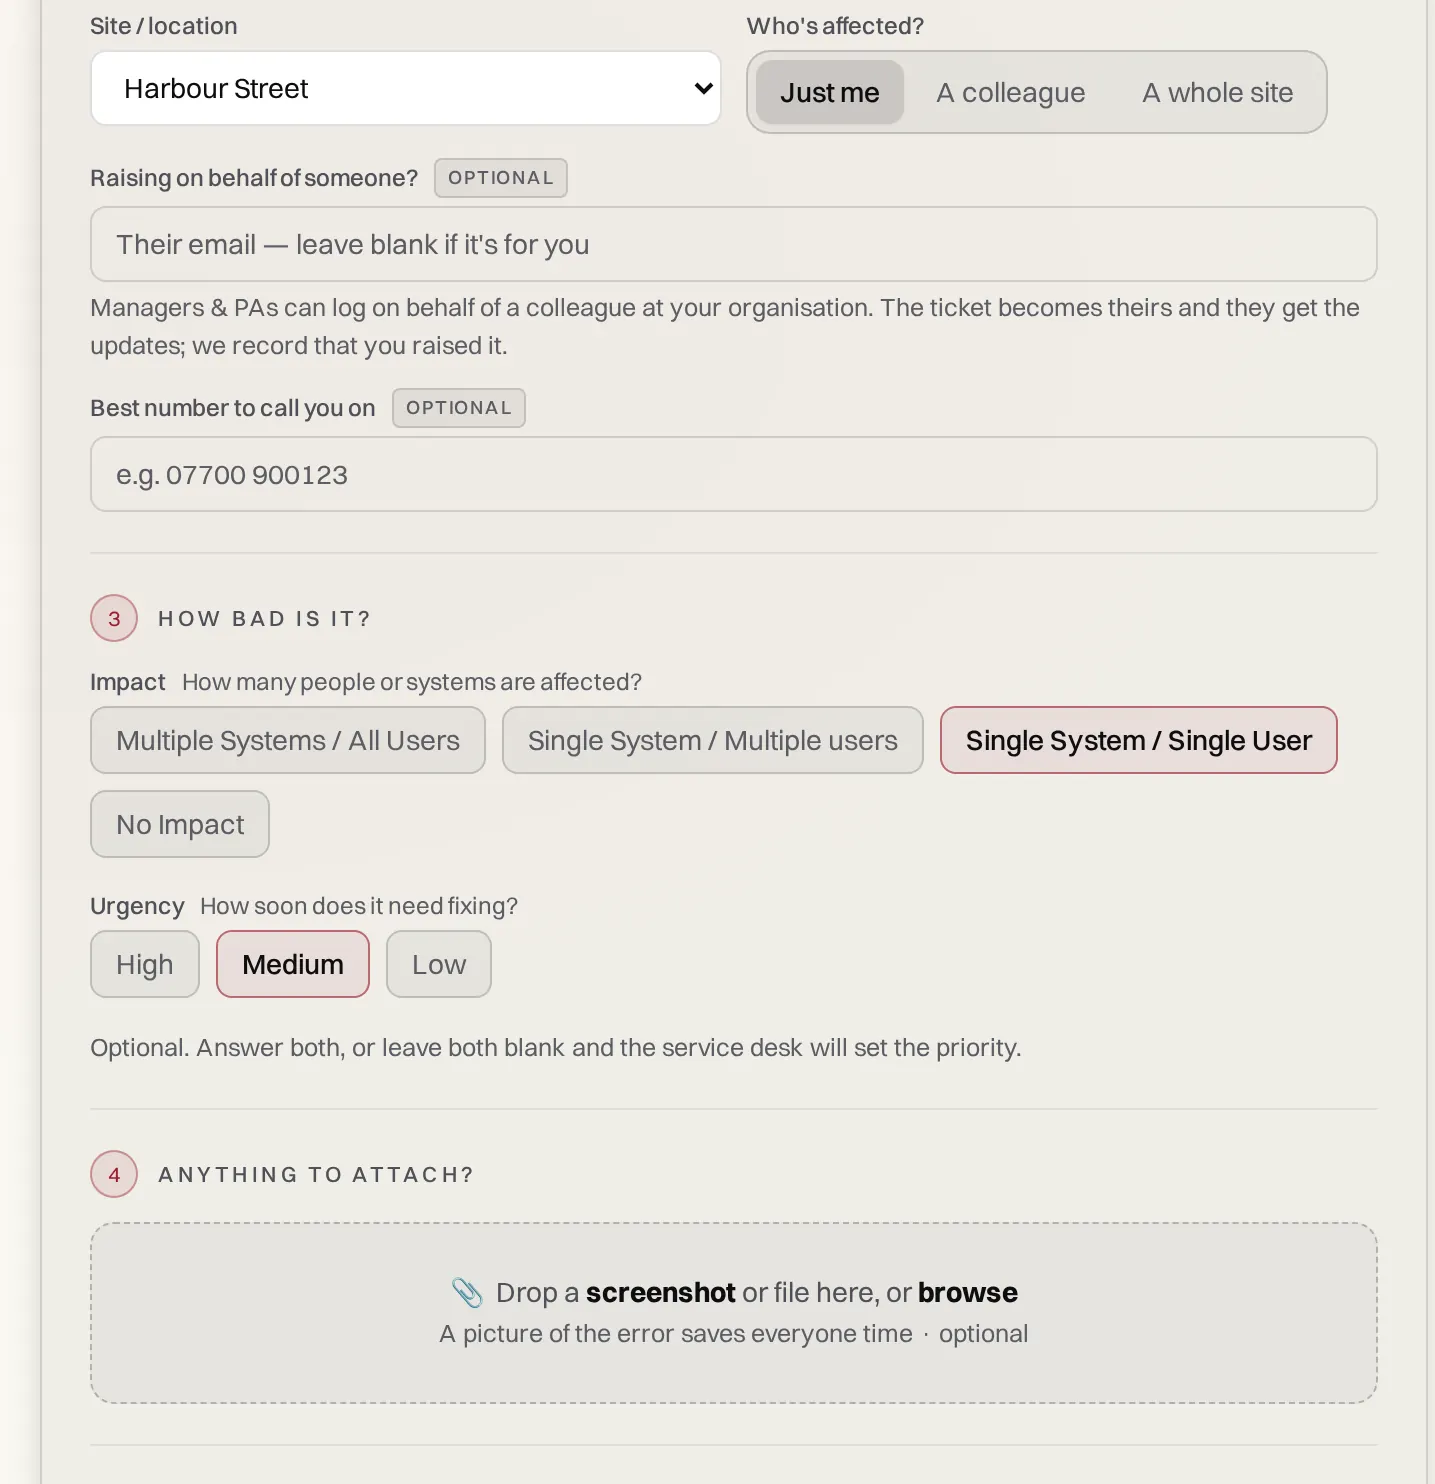1435x1484 pixels.
Task: Click the step 4 circle badge
Action: 114,1174
